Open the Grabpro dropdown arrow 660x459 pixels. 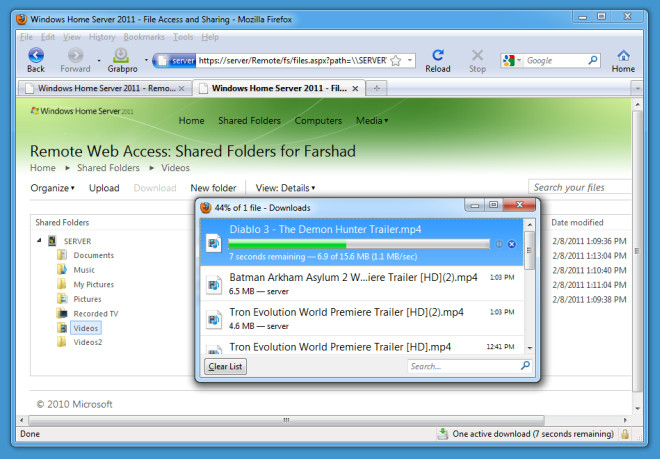tap(146, 60)
